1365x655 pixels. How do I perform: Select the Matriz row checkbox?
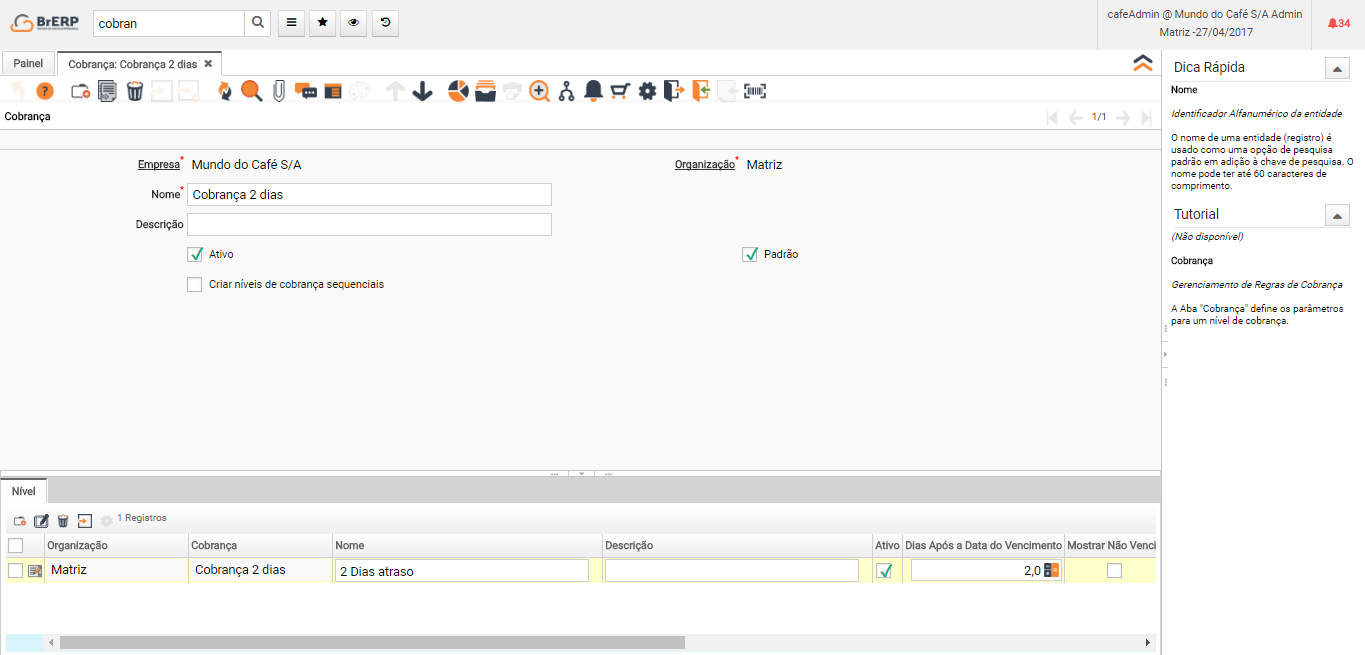click(x=15, y=570)
